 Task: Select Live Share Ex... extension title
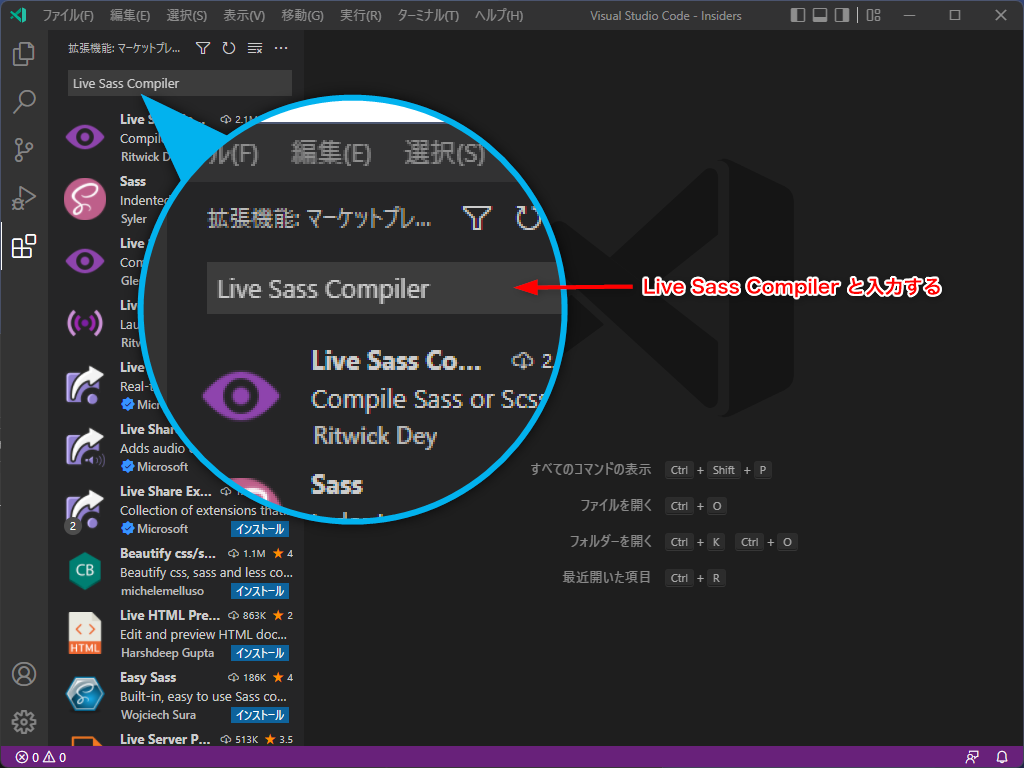tap(166, 491)
